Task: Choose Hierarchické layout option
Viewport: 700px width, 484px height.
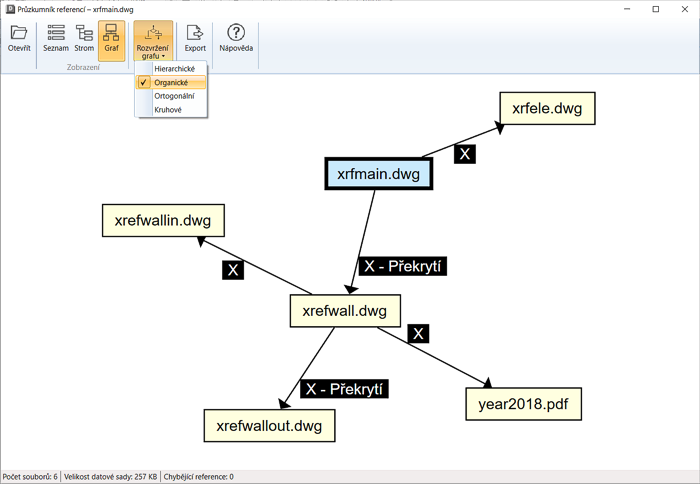Action: (x=175, y=69)
